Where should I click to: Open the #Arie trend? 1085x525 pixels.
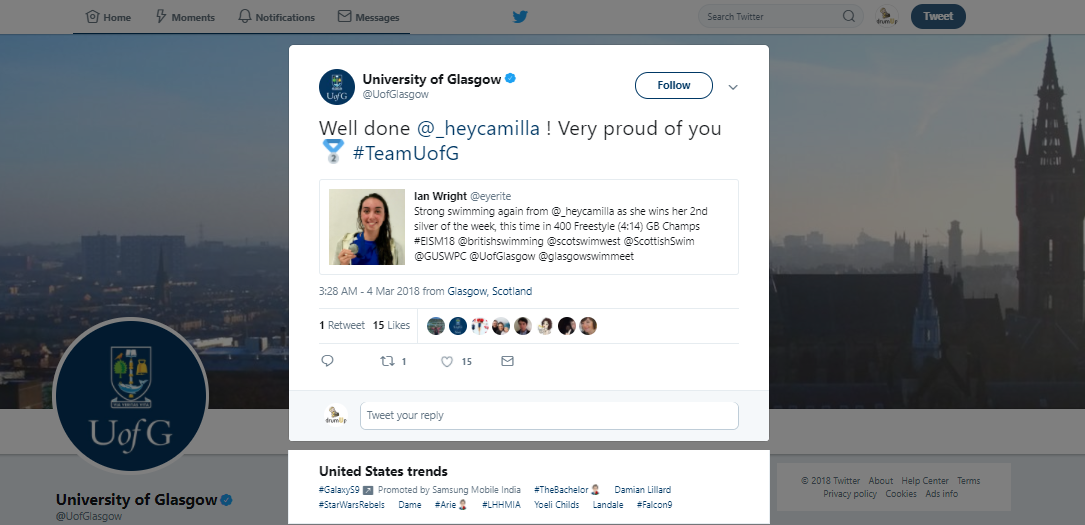pyautogui.click(x=446, y=505)
